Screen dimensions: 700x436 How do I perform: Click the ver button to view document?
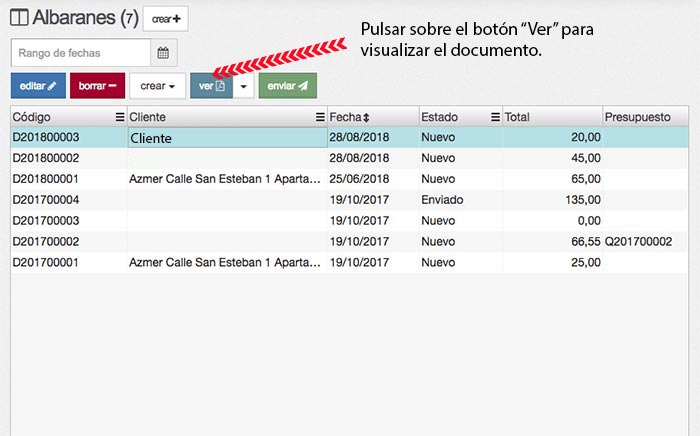[212, 86]
